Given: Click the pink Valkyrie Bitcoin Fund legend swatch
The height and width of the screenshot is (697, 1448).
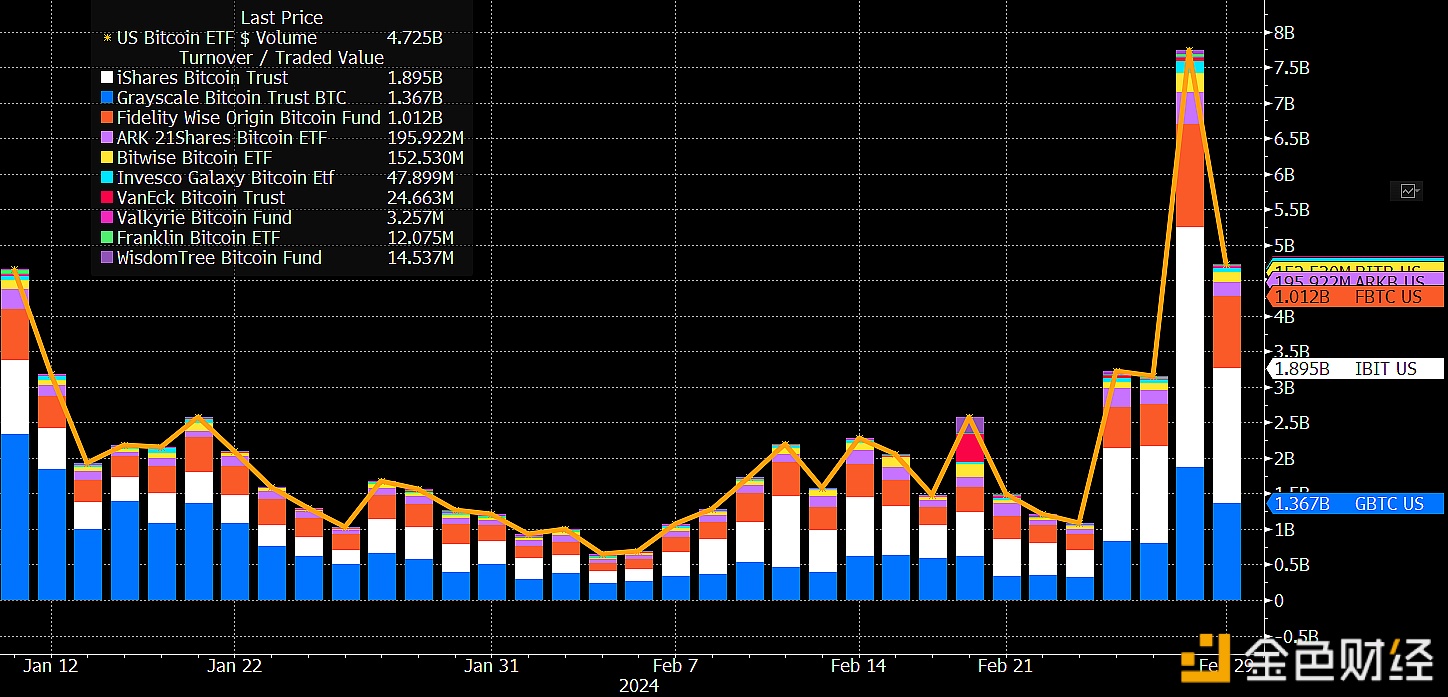Looking at the screenshot, I should click(x=107, y=218).
